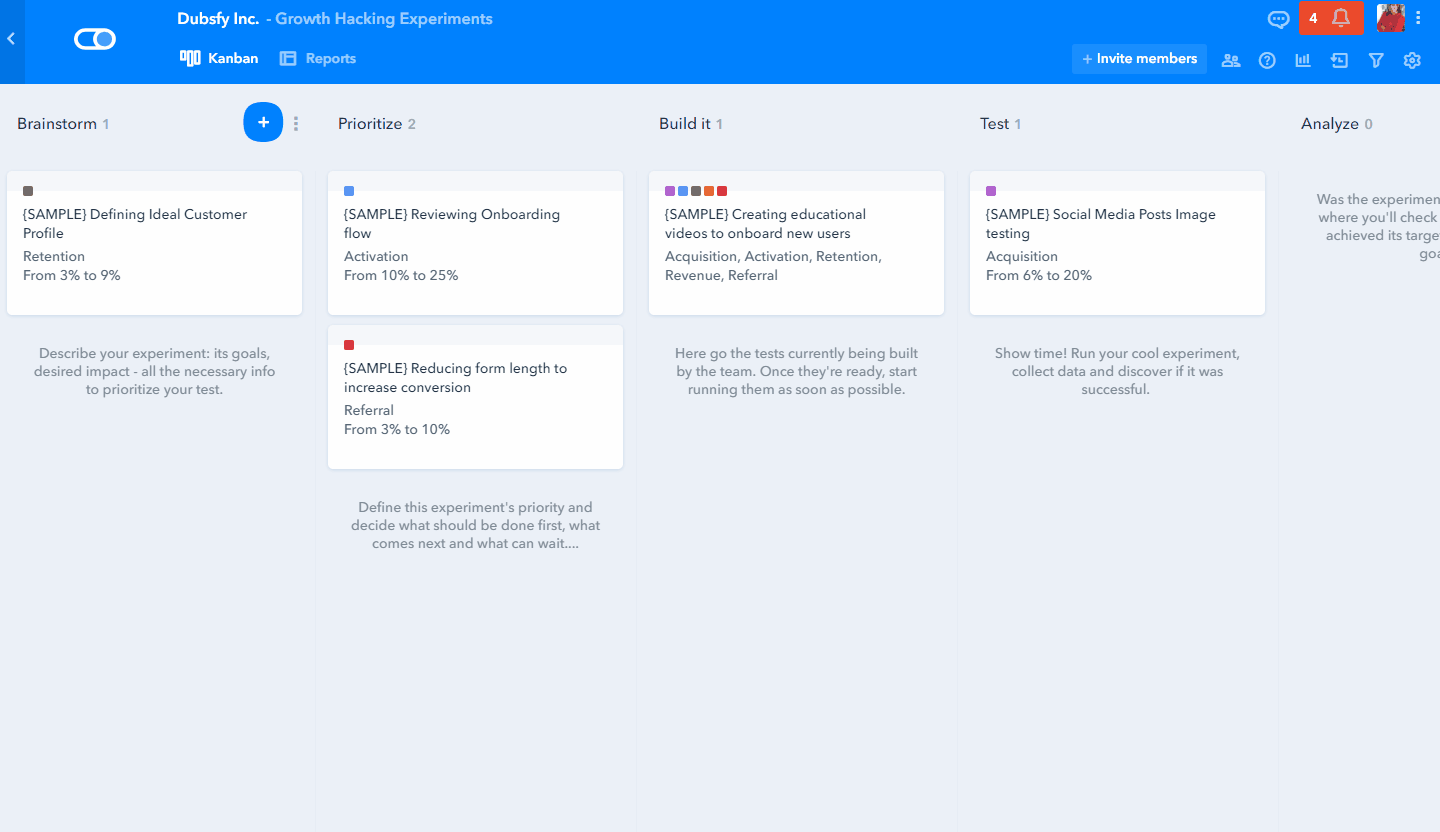Open the filter funnel icon
1440x832 pixels.
pos(1376,60)
